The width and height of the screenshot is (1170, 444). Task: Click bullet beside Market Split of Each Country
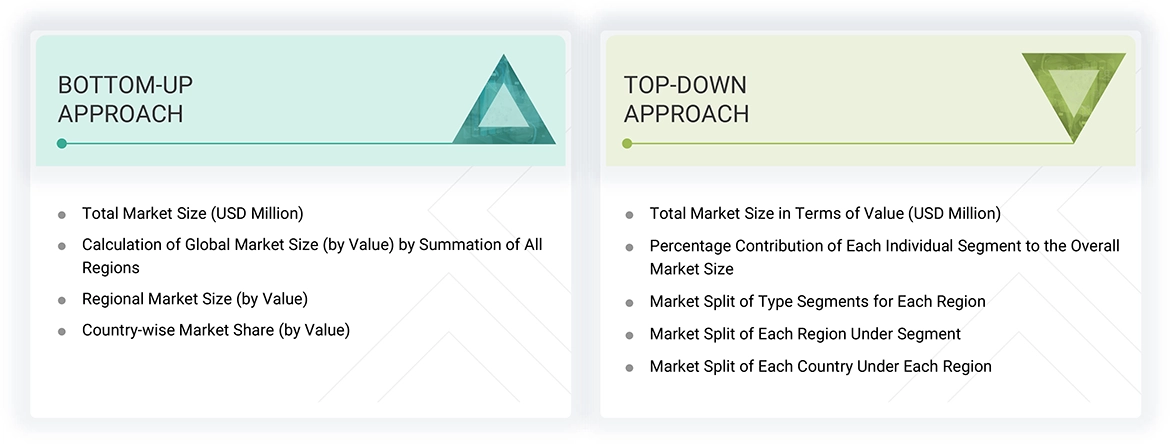pos(629,367)
